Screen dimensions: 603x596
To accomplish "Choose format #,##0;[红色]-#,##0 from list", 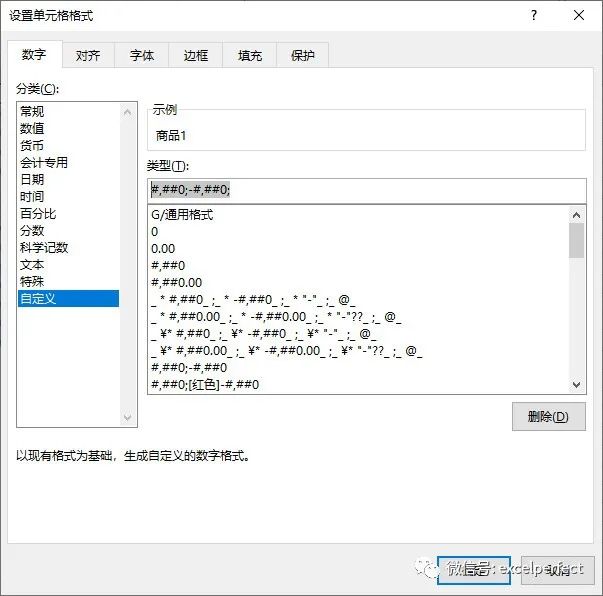I will [358, 385].
